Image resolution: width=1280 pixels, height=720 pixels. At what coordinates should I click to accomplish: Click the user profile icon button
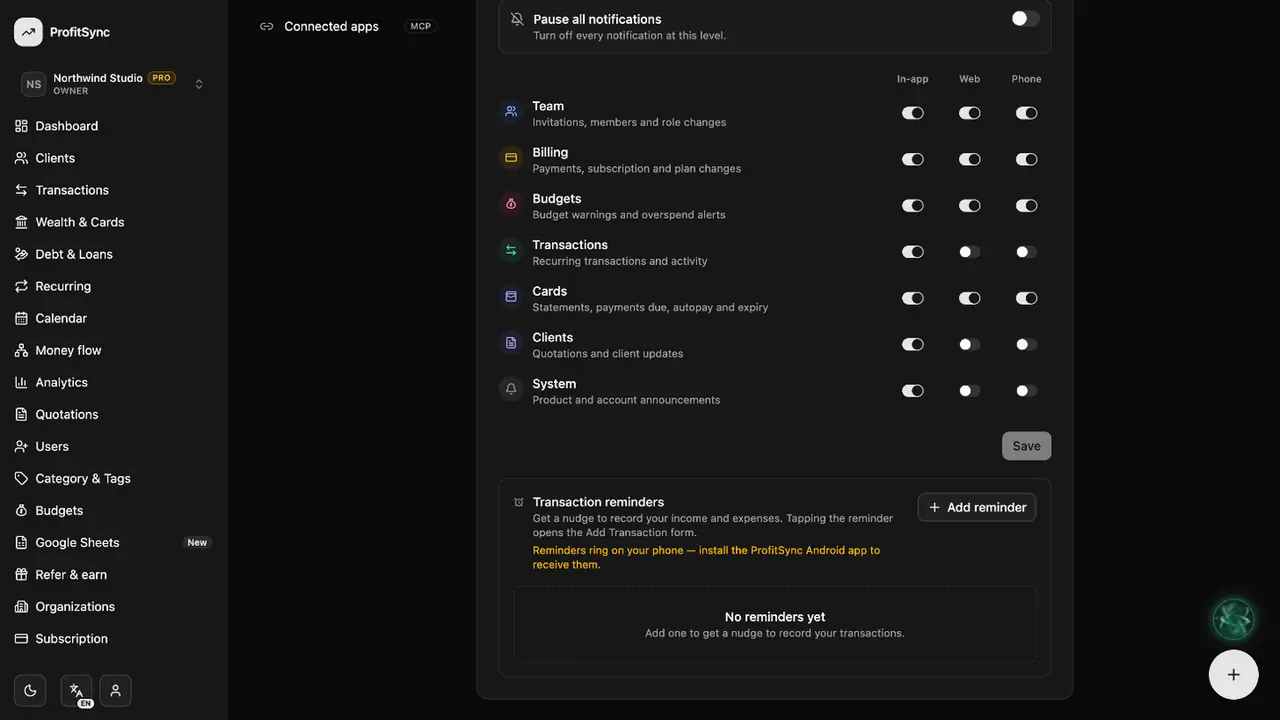point(115,690)
